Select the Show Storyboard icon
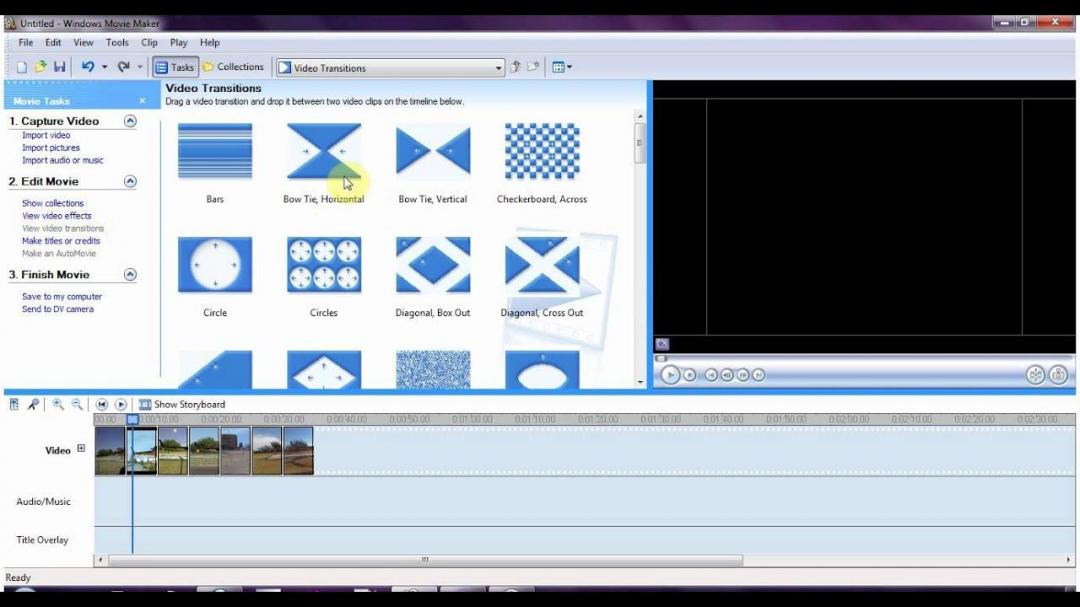The width and height of the screenshot is (1080, 607). (x=145, y=404)
